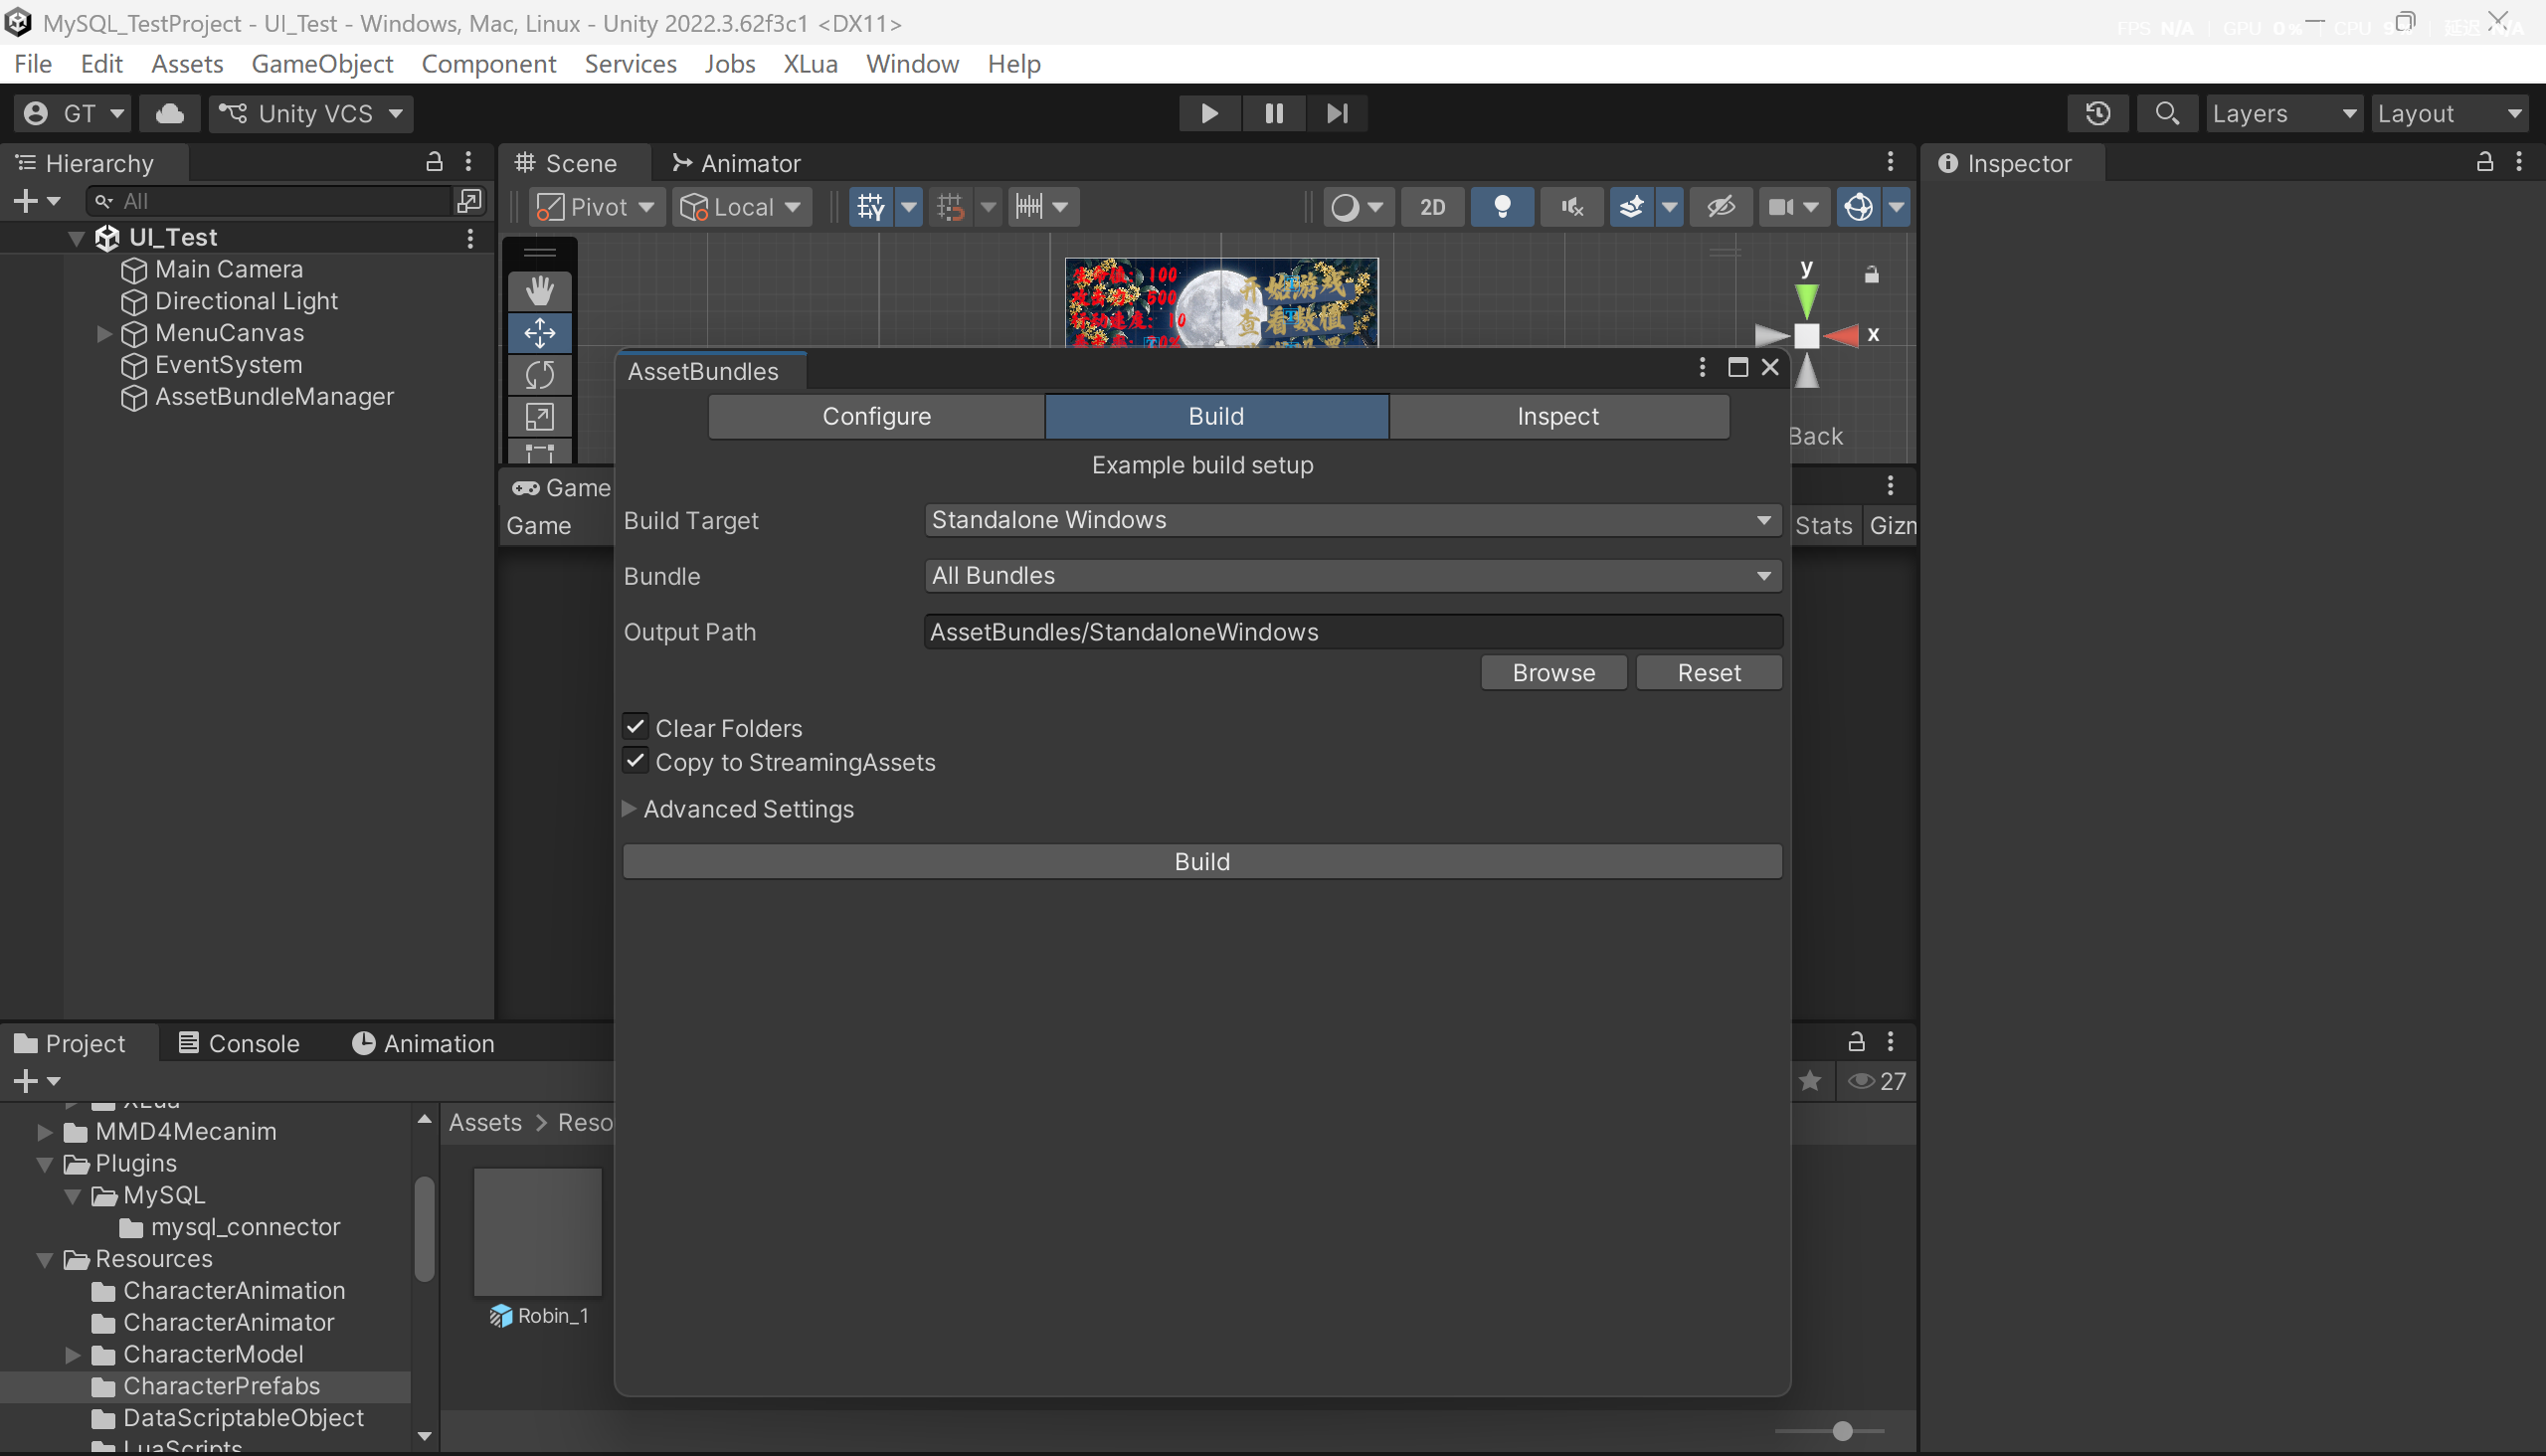Open AssetBundles window options menu
Viewport: 2546px width, 1456px height.
coord(1702,368)
